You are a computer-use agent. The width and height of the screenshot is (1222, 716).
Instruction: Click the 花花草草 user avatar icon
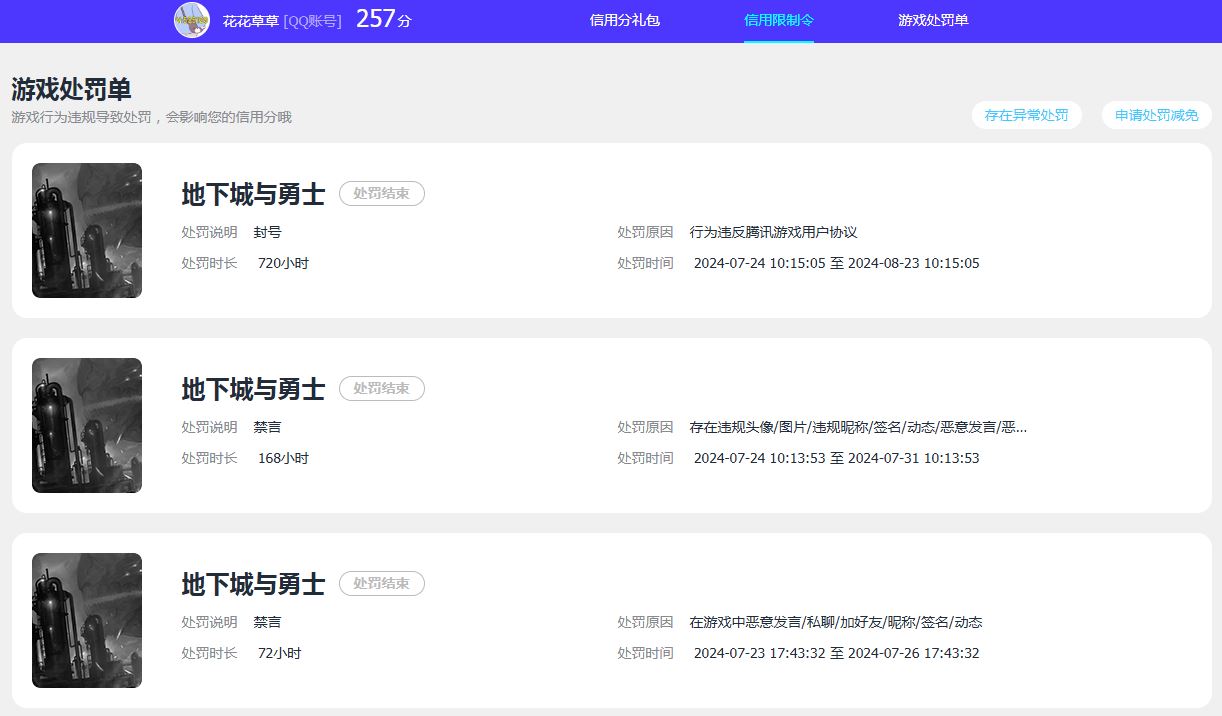coord(194,20)
